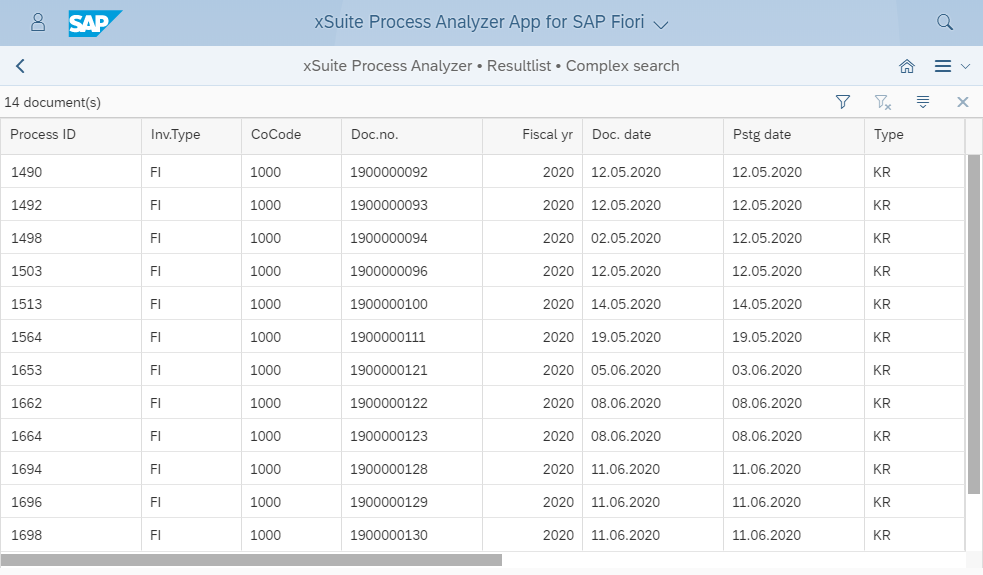Click document number 1900000130
The height and width of the screenshot is (575, 983).
[389, 535]
